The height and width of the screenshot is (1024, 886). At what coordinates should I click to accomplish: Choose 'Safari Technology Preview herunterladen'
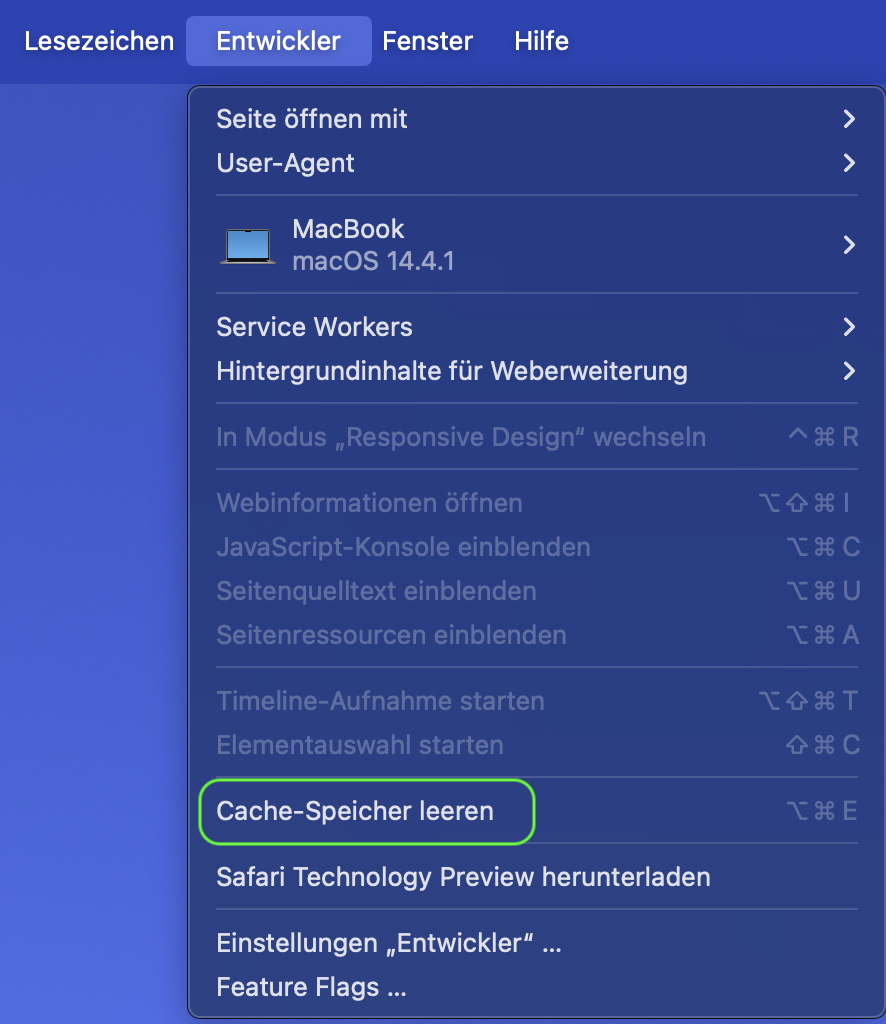coord(463,877)
